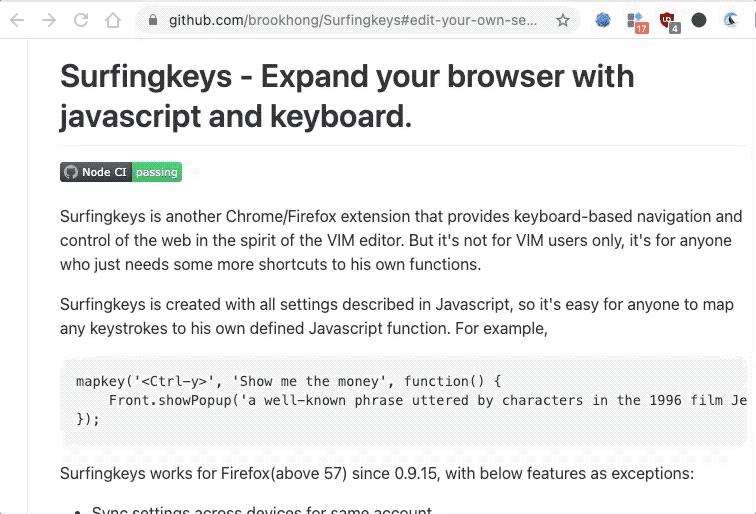Screen dimensions: 756x514
Task: Click the Surfingkeys main heading
Action: (x=347, y=96)
